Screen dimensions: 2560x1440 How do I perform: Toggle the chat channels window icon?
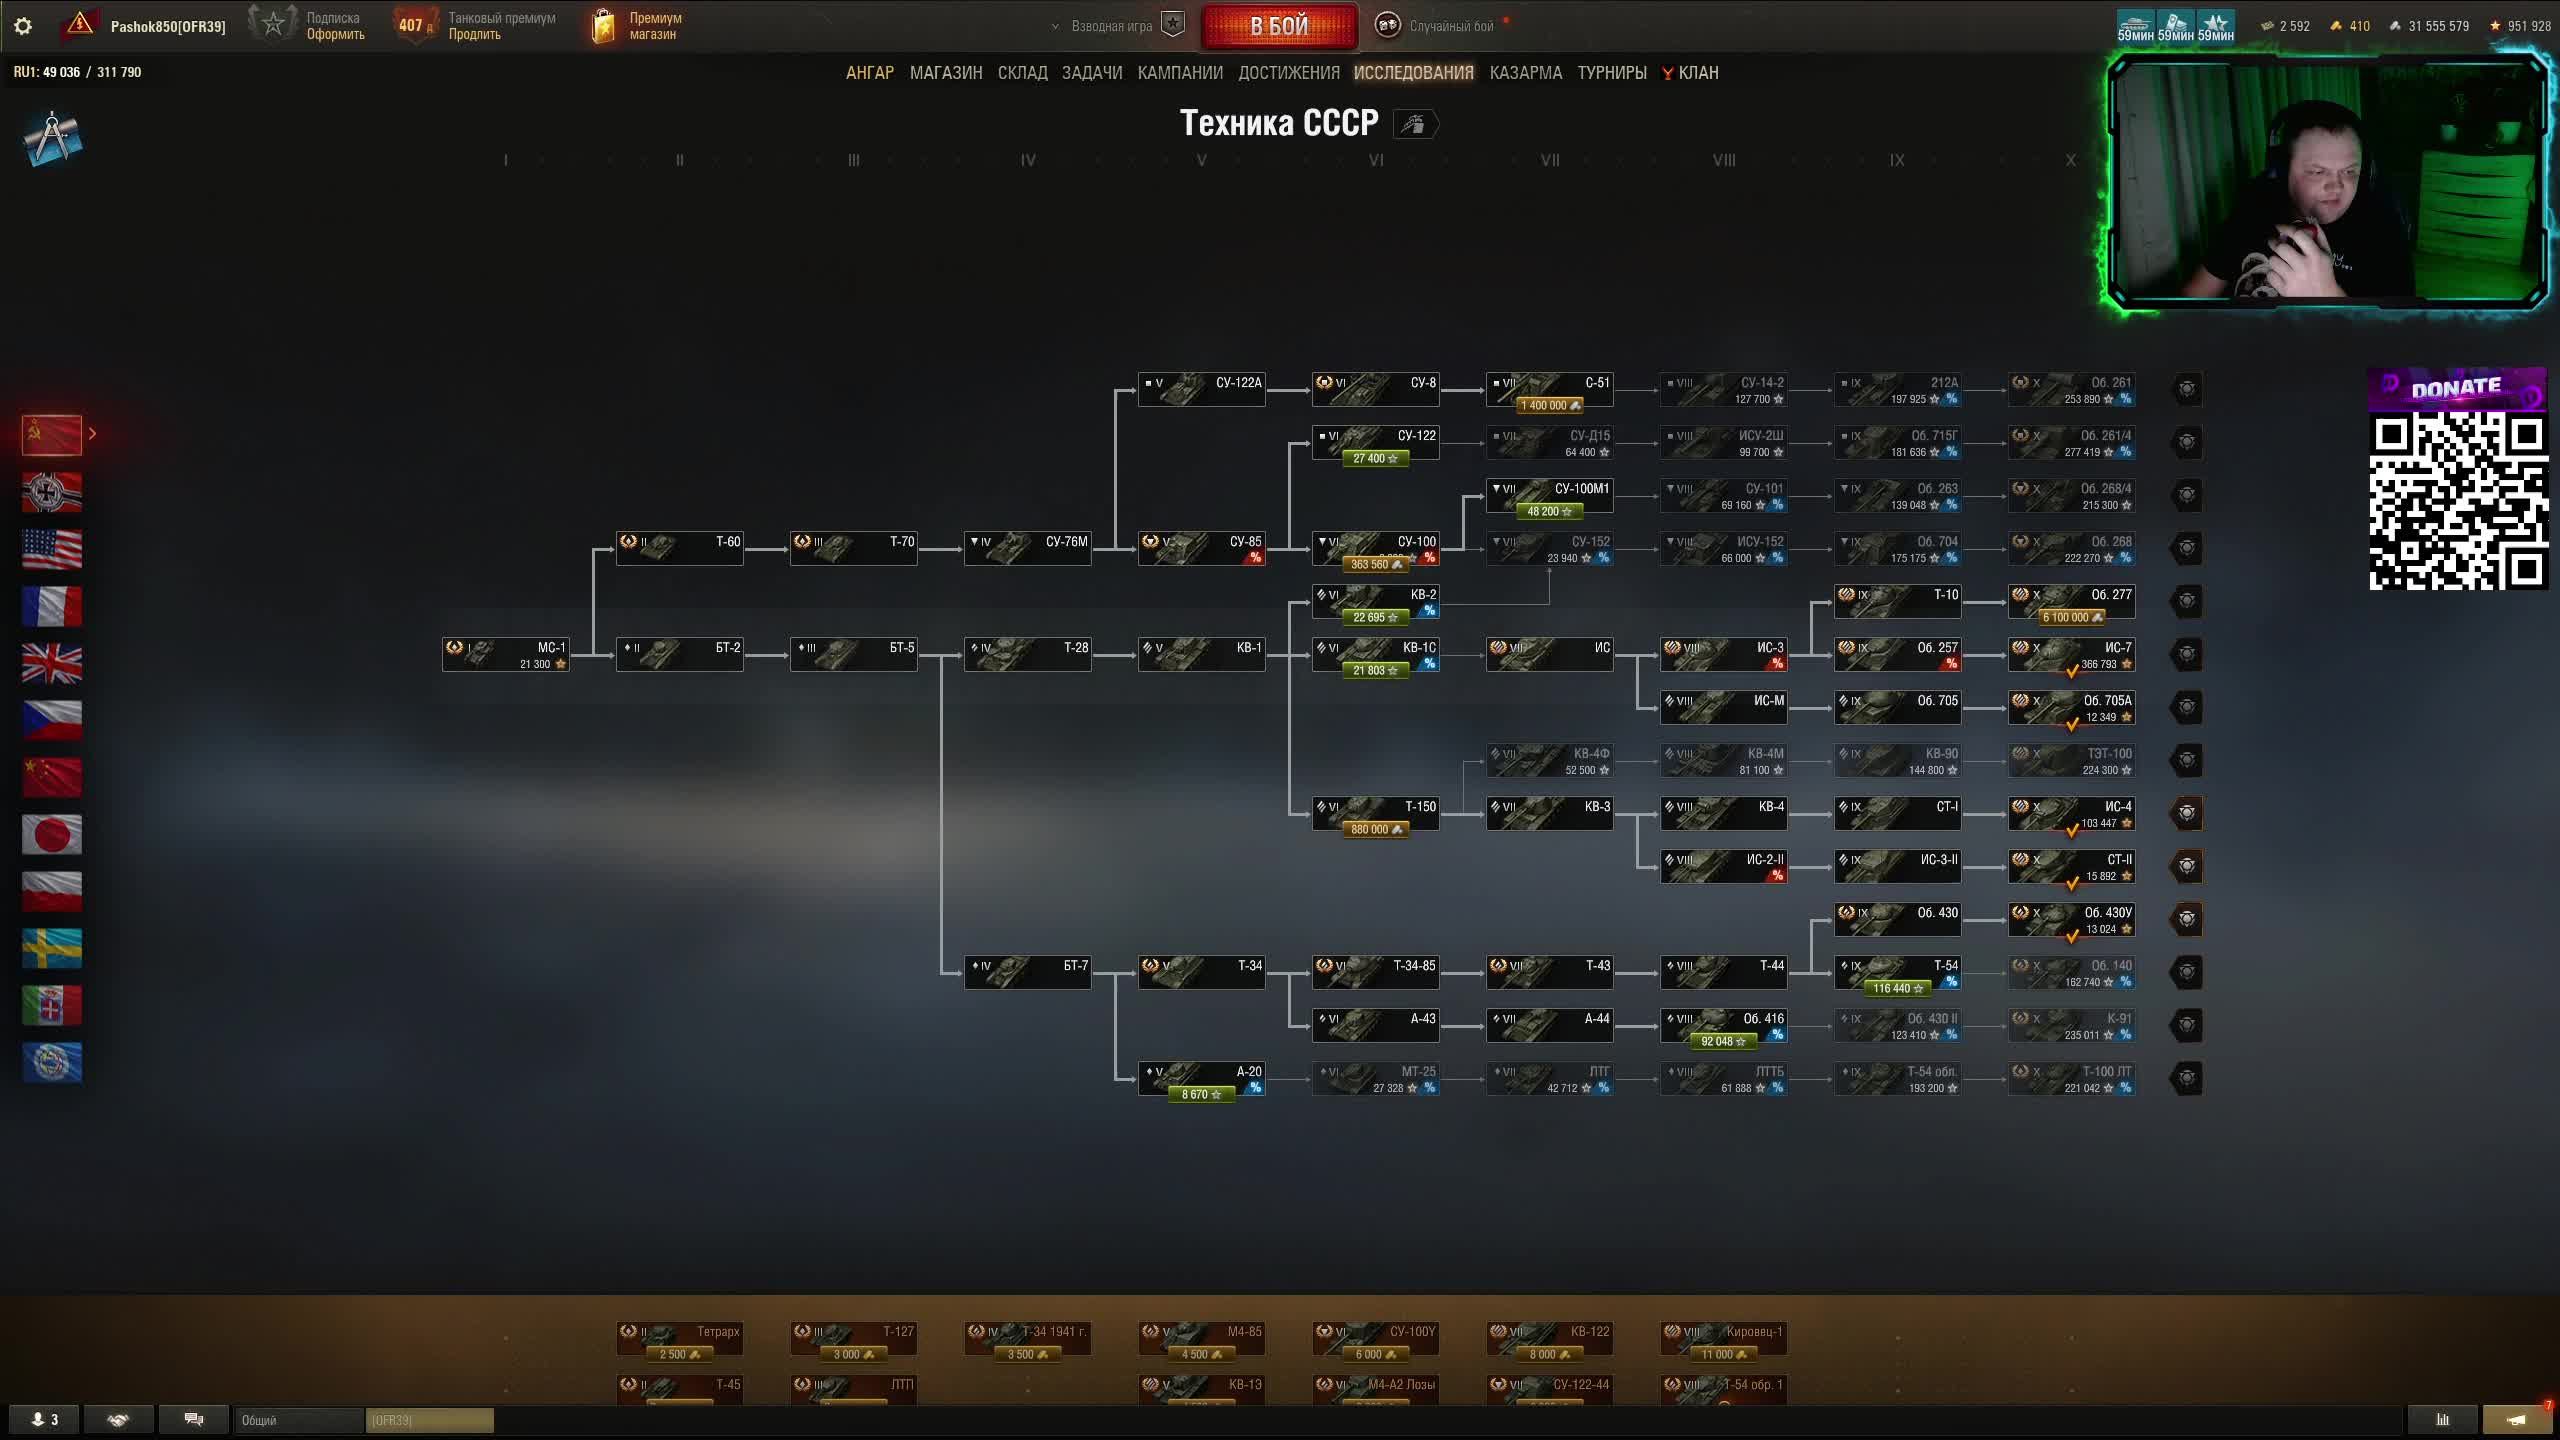[x=194, y=1419]
